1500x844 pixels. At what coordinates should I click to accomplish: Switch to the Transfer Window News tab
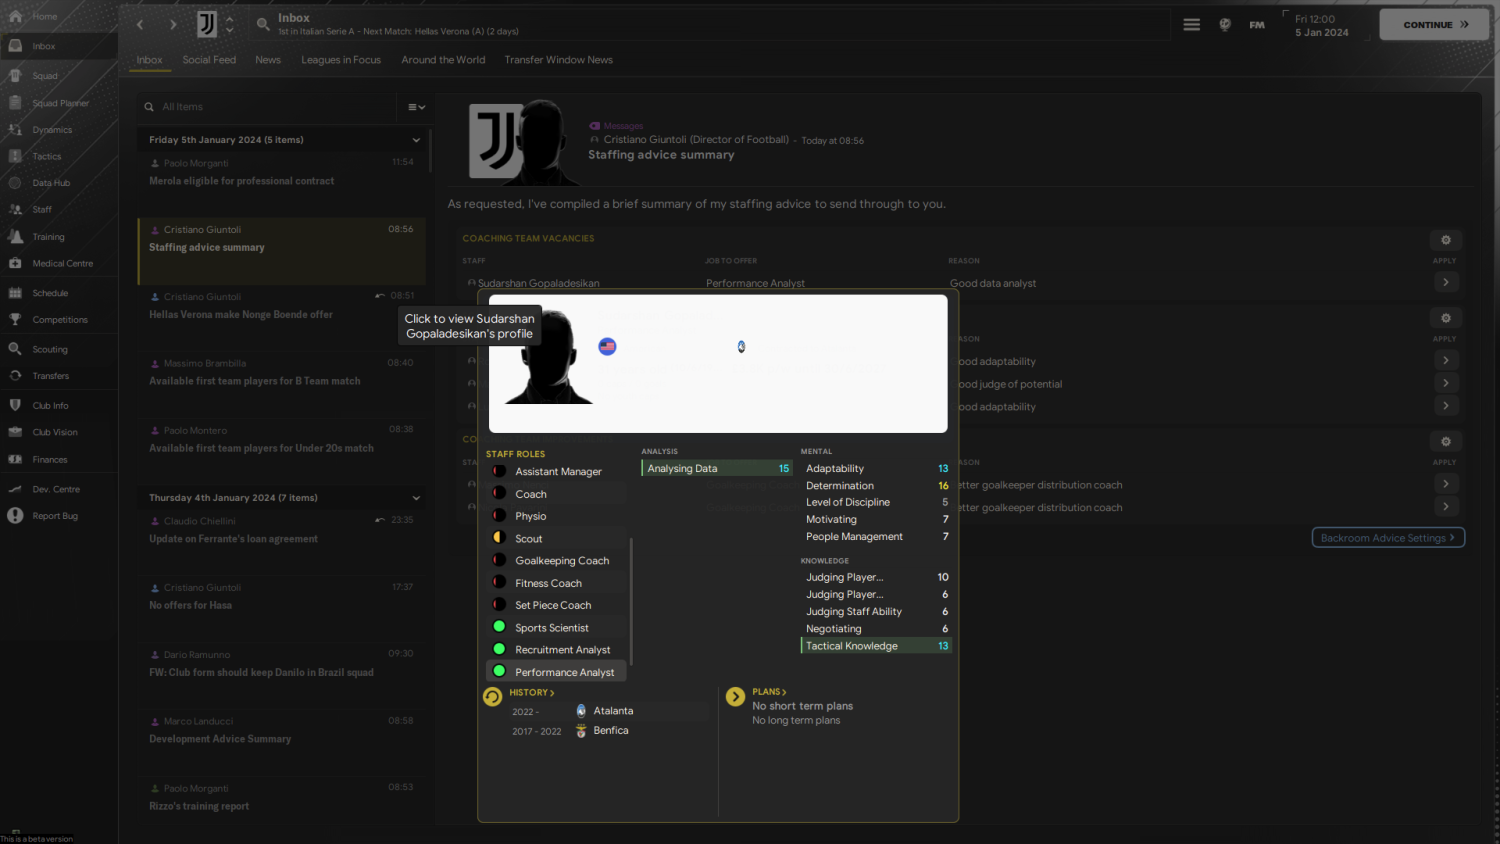tap(558, 60)
